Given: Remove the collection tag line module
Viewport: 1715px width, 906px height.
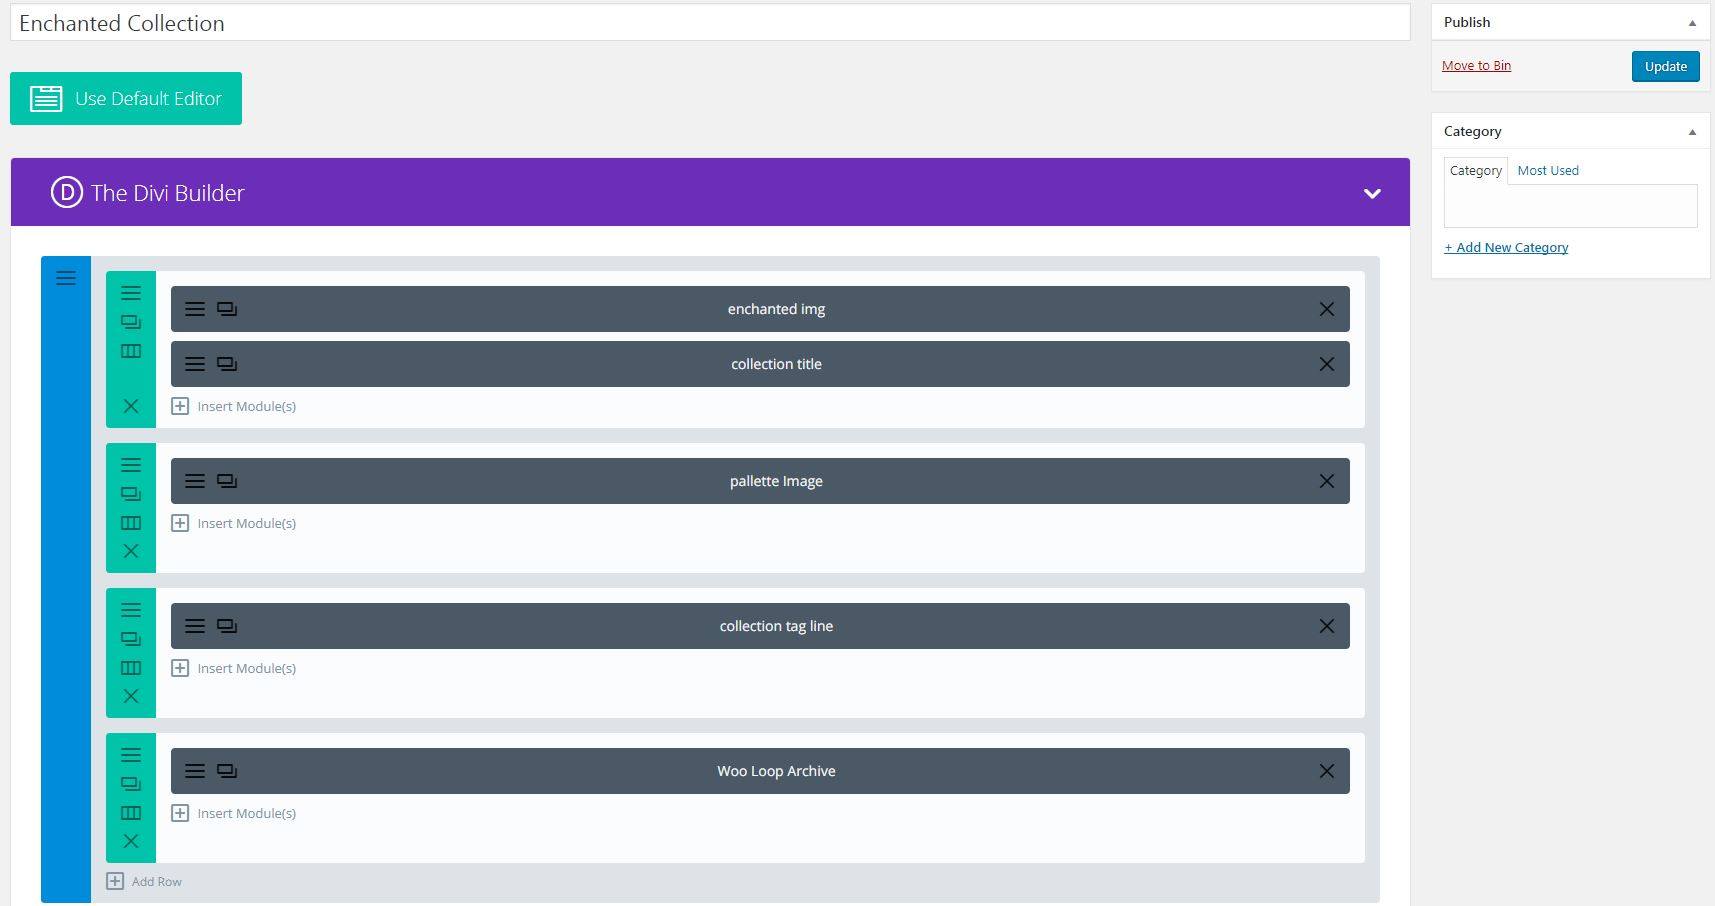Looking at the screenshot, I should click(x=1326, y=626).
